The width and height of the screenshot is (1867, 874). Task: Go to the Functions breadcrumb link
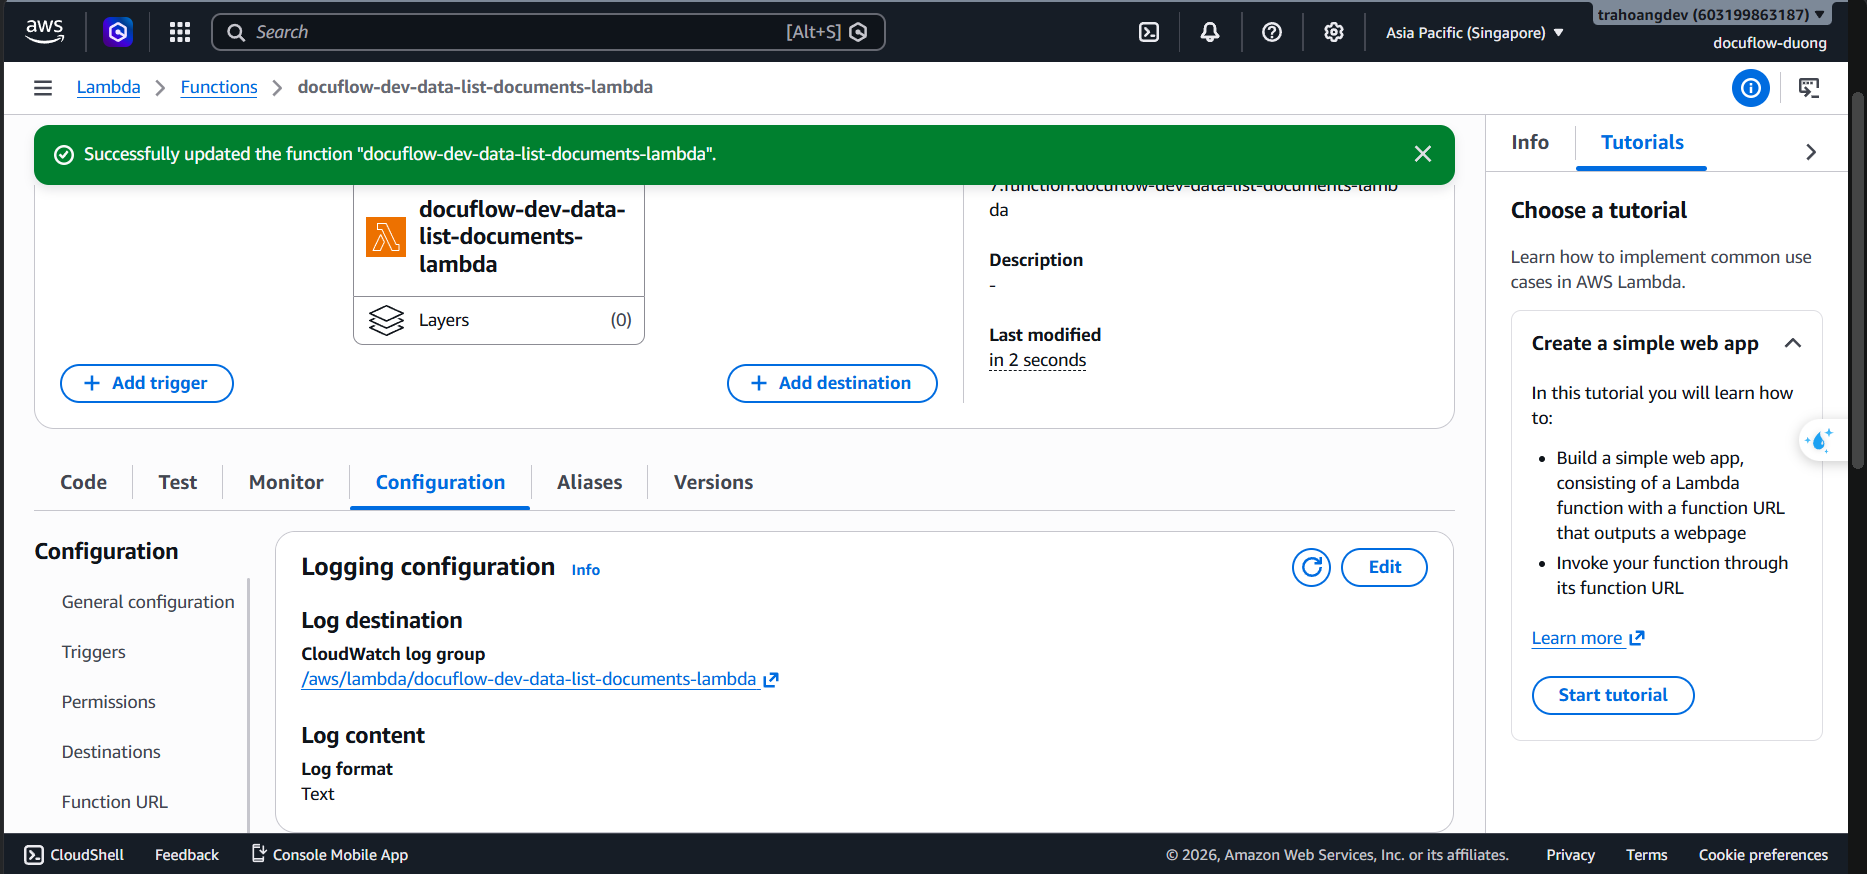[x=219, y=87]
